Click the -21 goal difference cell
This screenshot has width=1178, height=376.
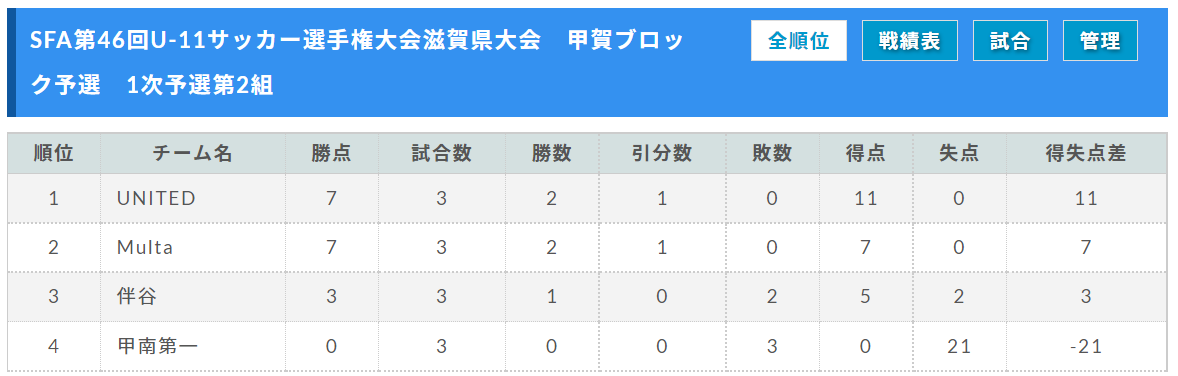coord(1086,347)
